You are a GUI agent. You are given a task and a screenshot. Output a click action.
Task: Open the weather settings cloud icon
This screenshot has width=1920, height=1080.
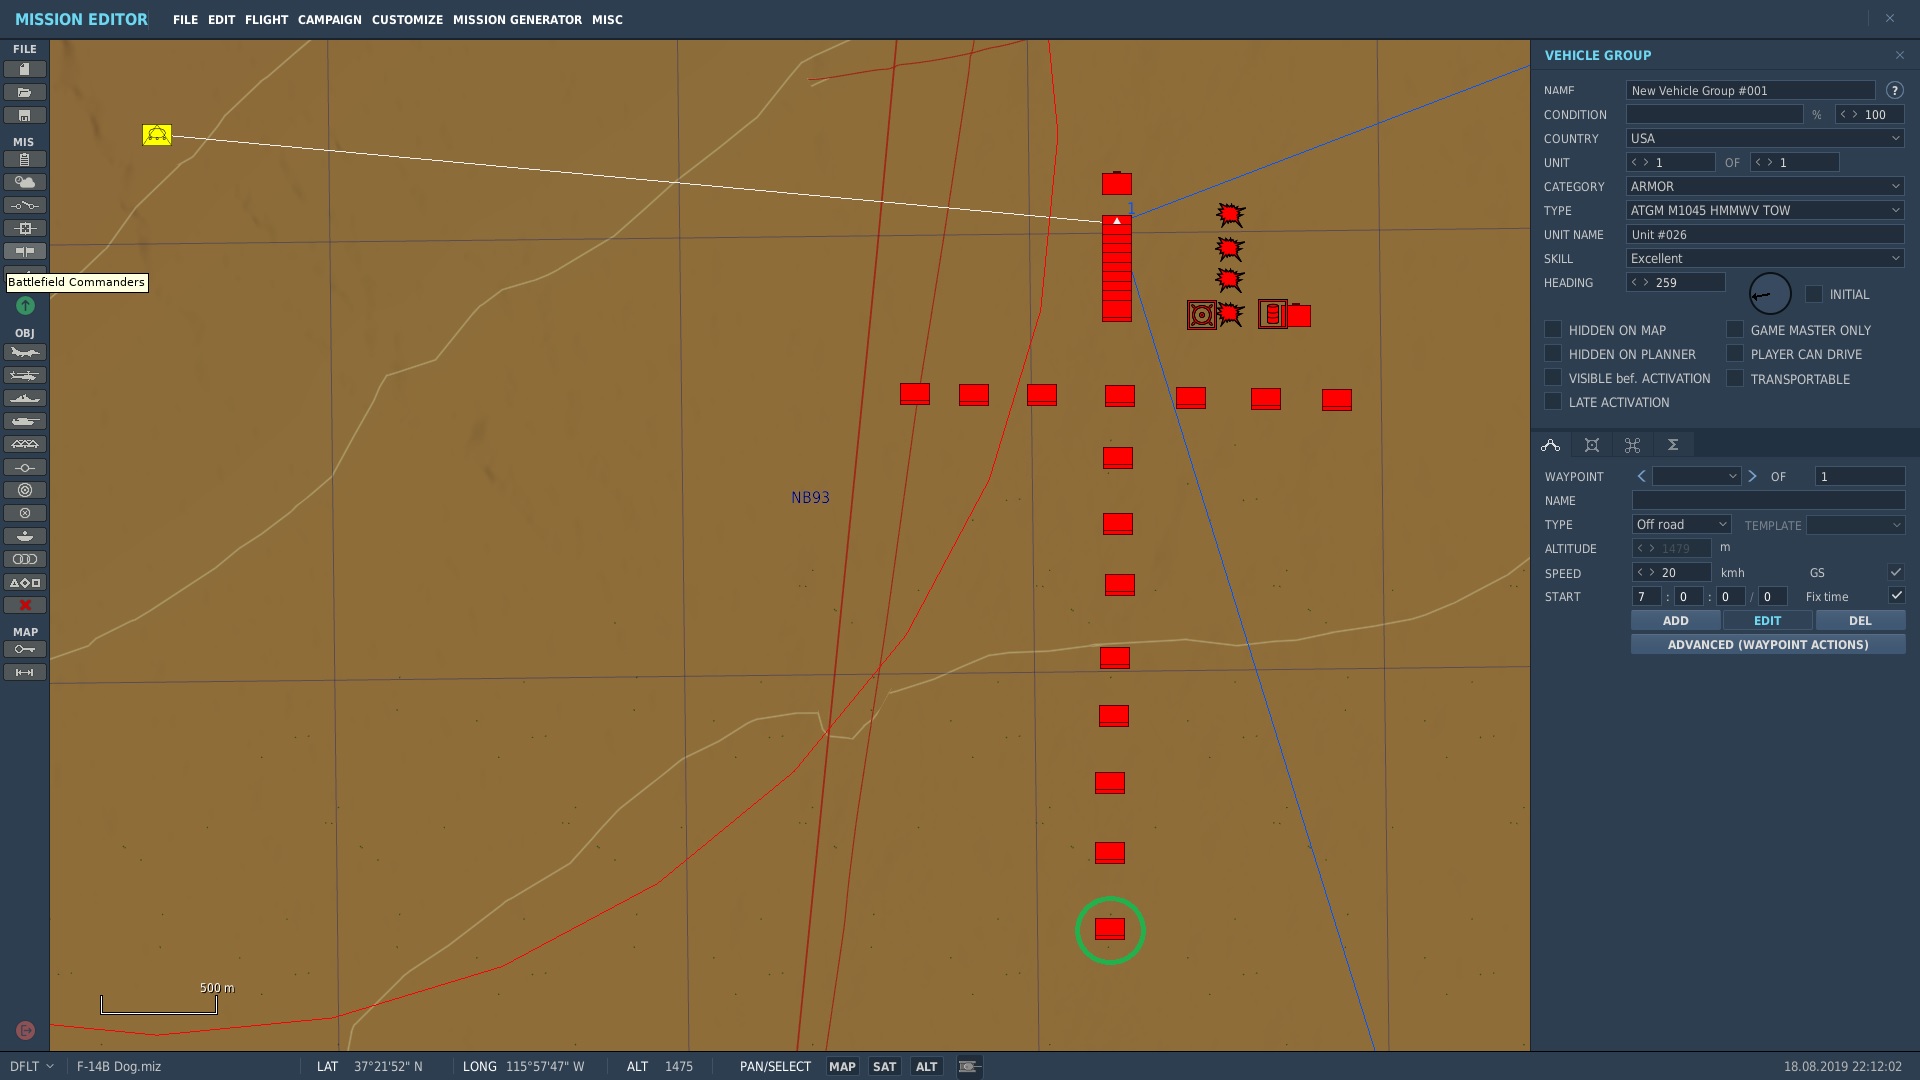(x=25, y=182)
